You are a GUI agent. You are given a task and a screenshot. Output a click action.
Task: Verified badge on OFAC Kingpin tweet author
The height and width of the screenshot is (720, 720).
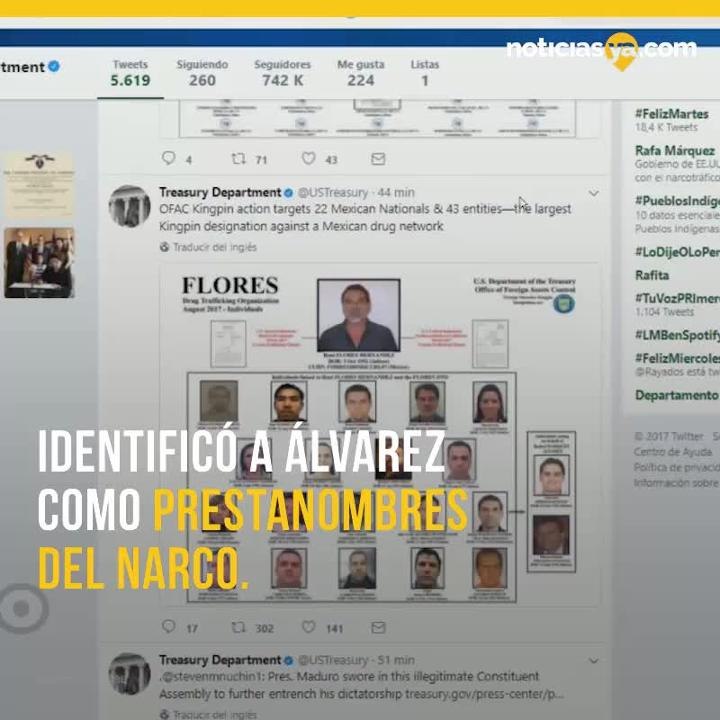click(288, 193)
